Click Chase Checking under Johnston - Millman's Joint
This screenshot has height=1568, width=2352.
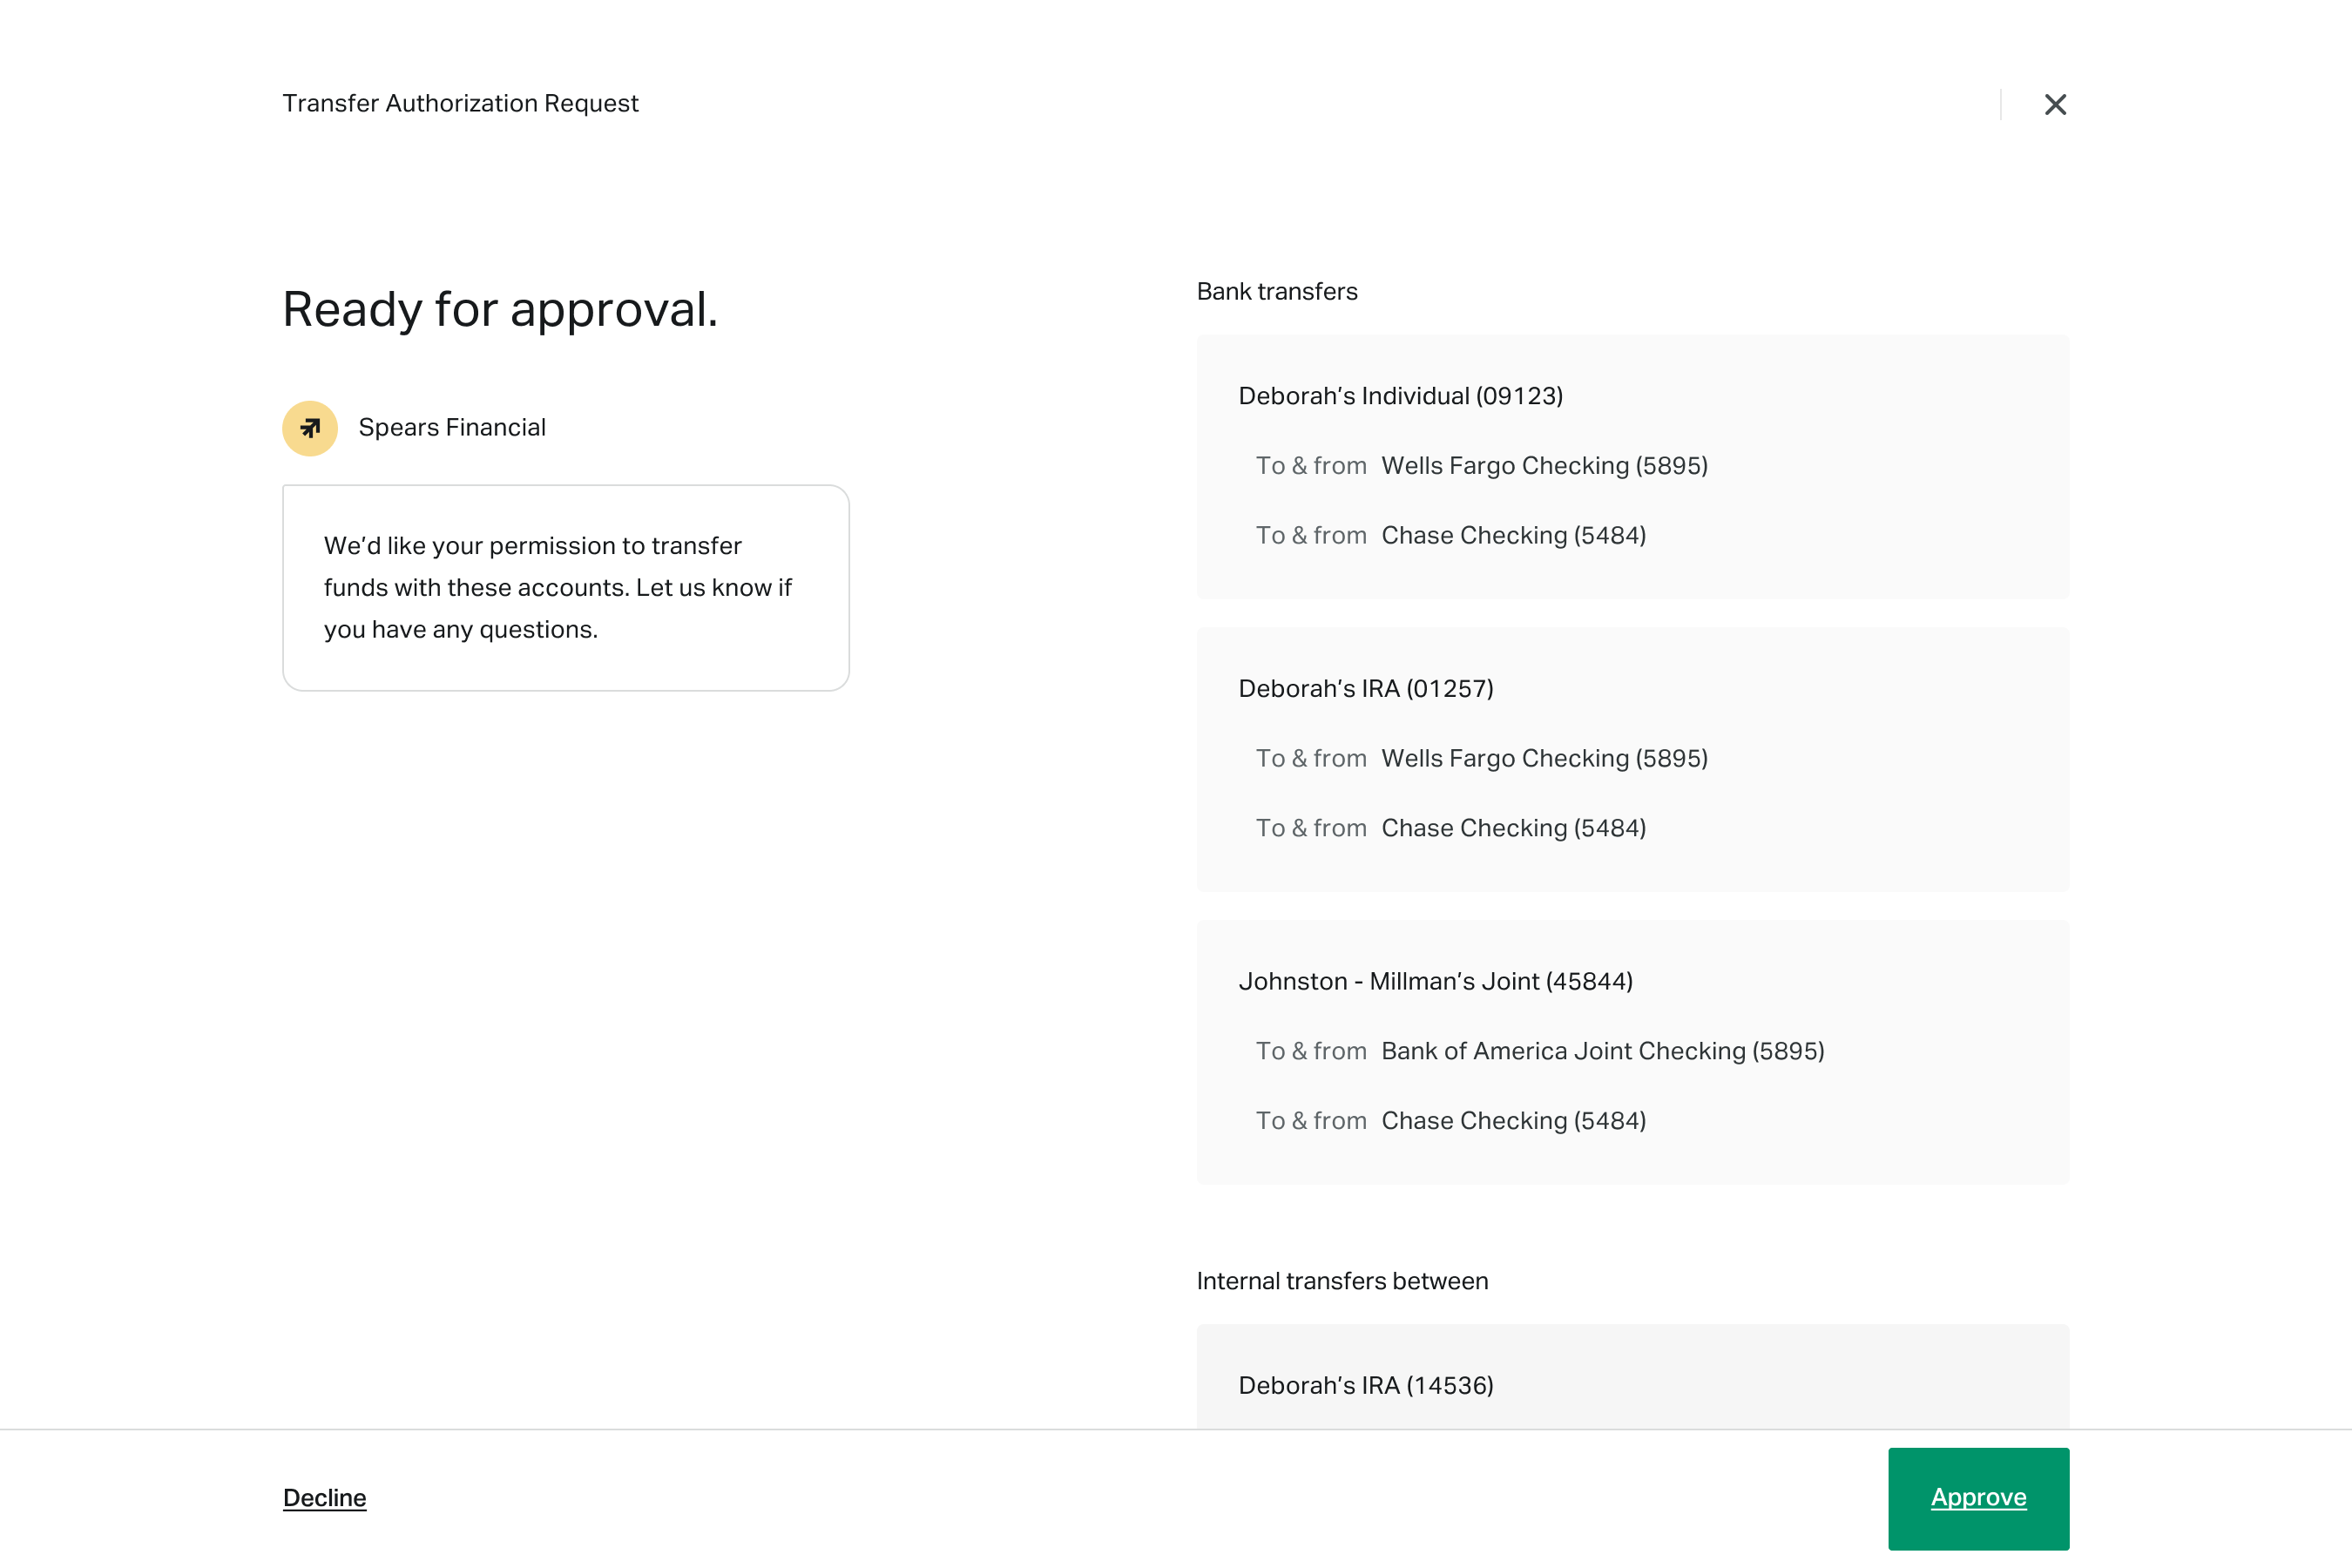pos(1513,1122)
